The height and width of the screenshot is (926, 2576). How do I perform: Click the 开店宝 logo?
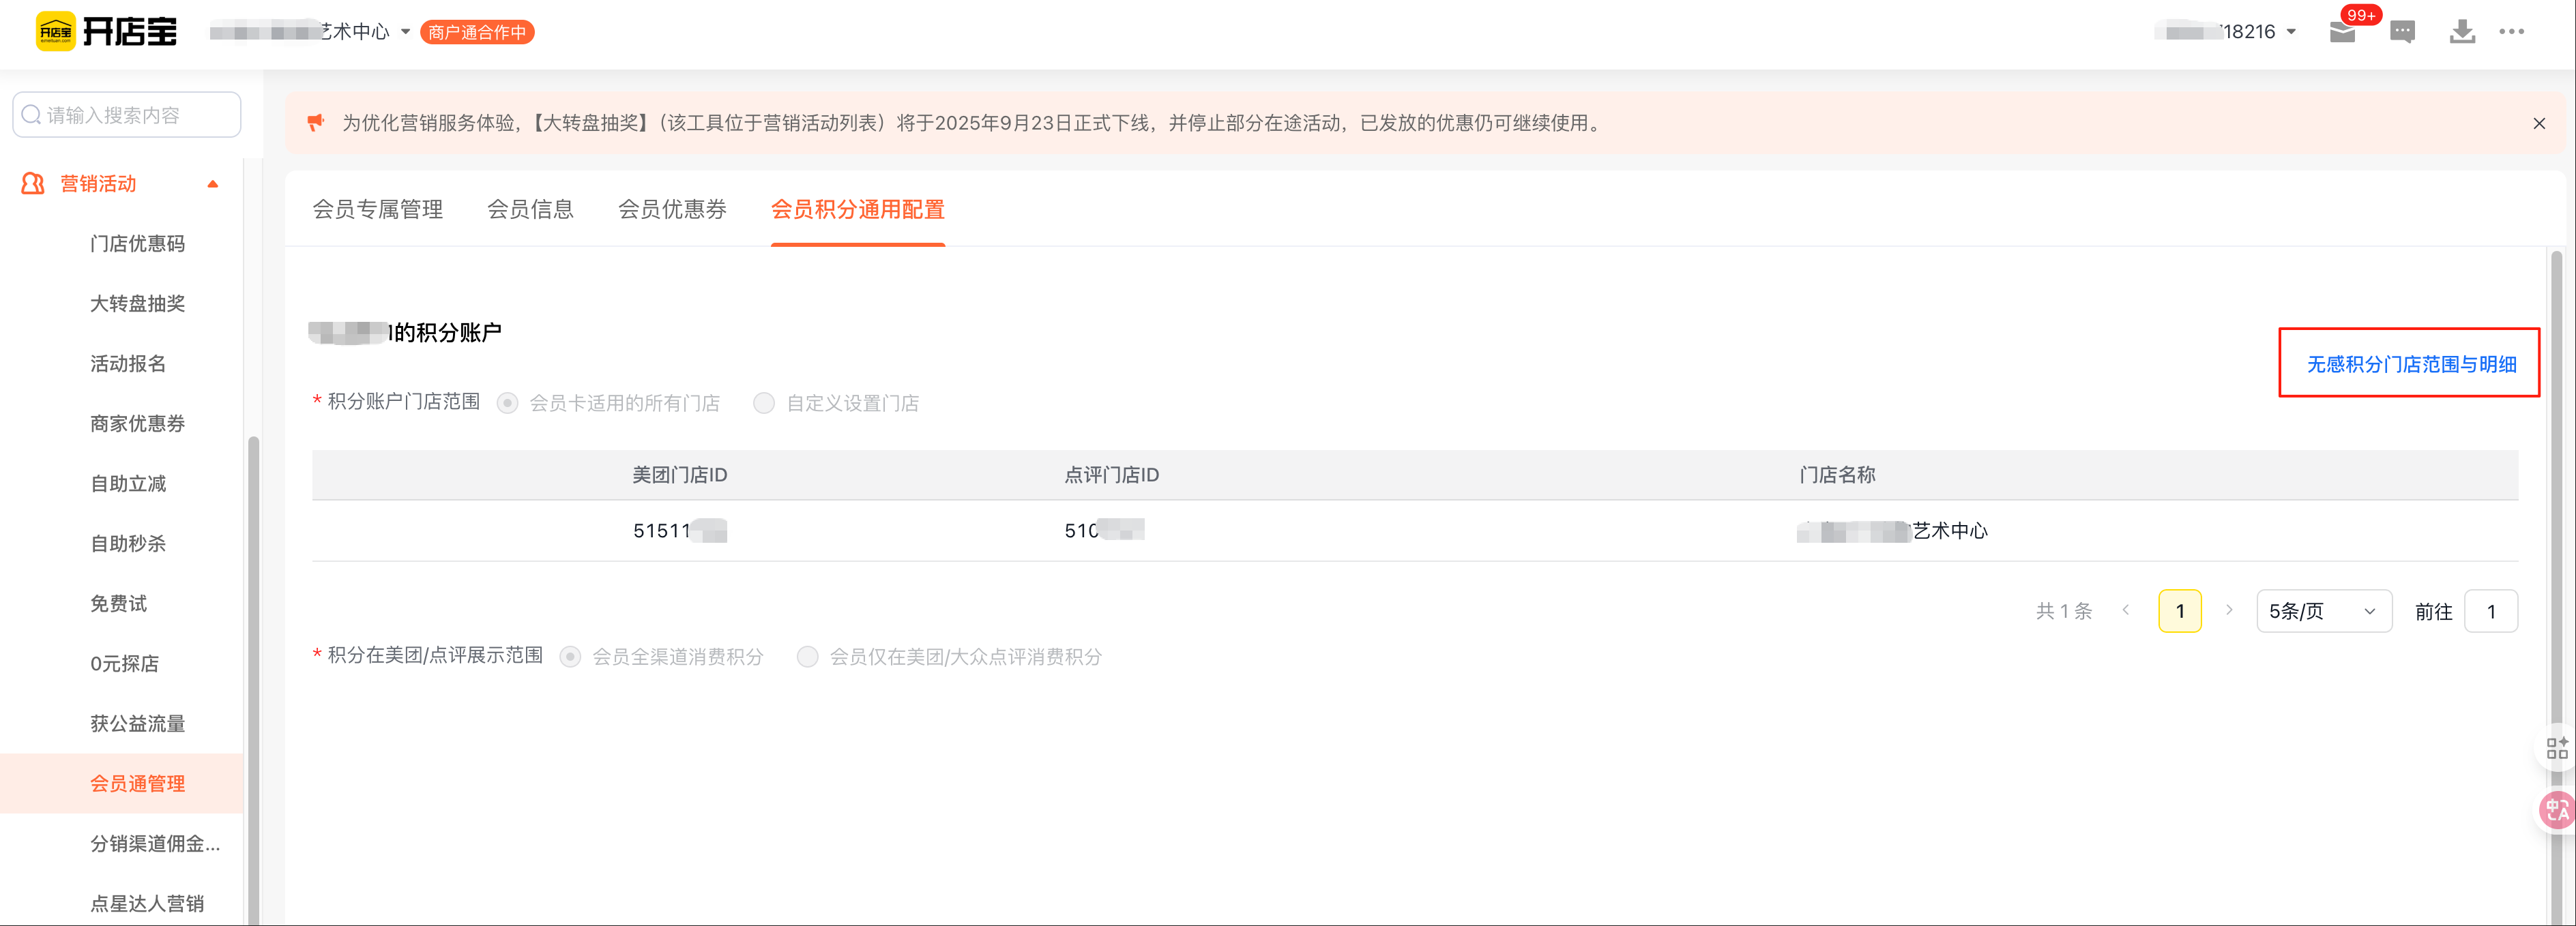tap(107, 32)
